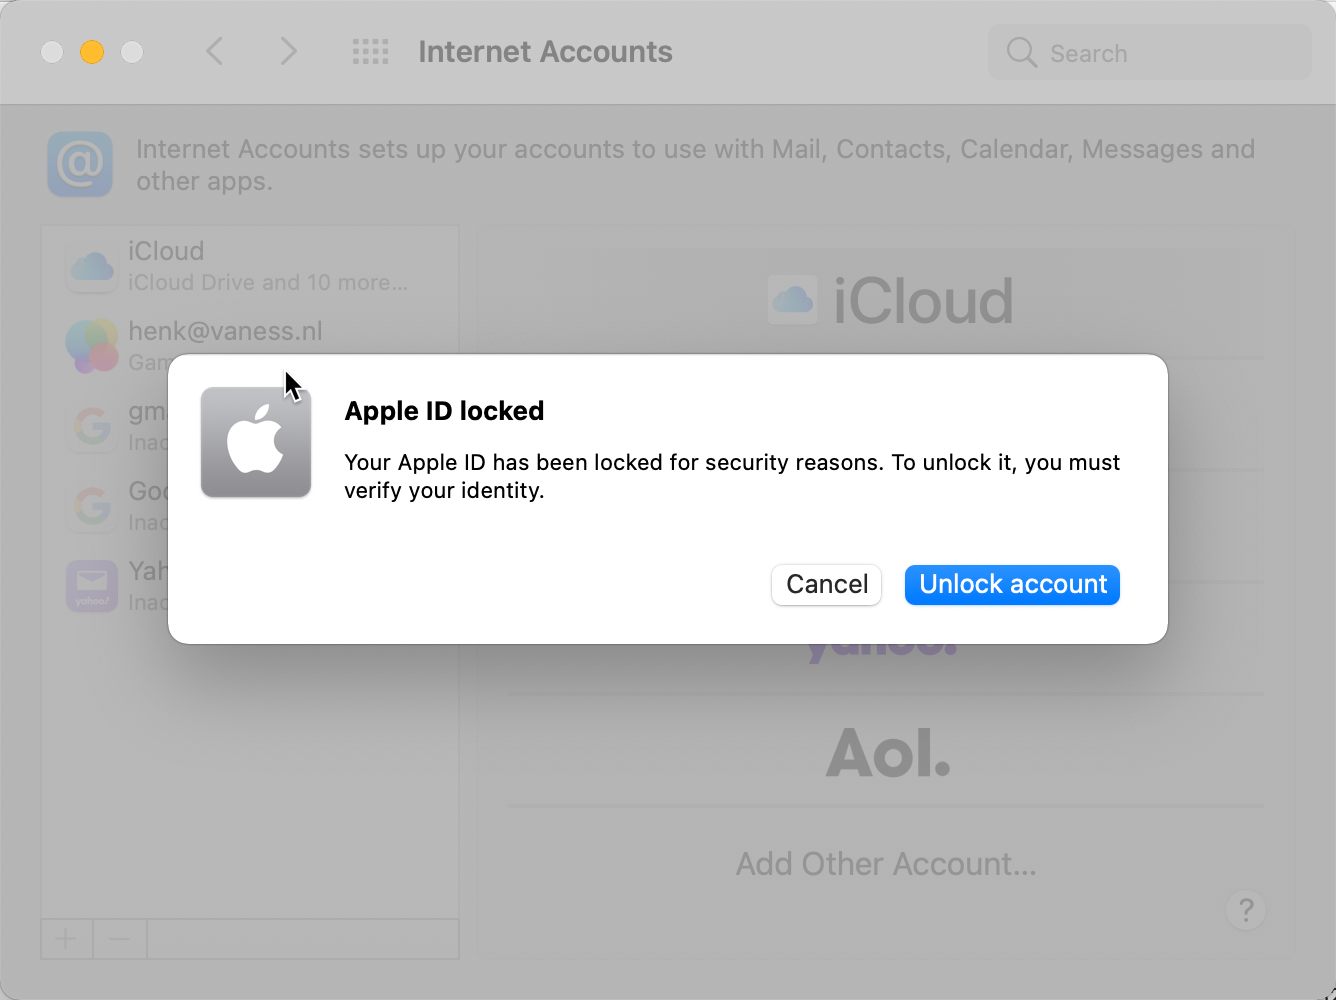Click the Apple logo icon in dialog

tap(256, 442)
